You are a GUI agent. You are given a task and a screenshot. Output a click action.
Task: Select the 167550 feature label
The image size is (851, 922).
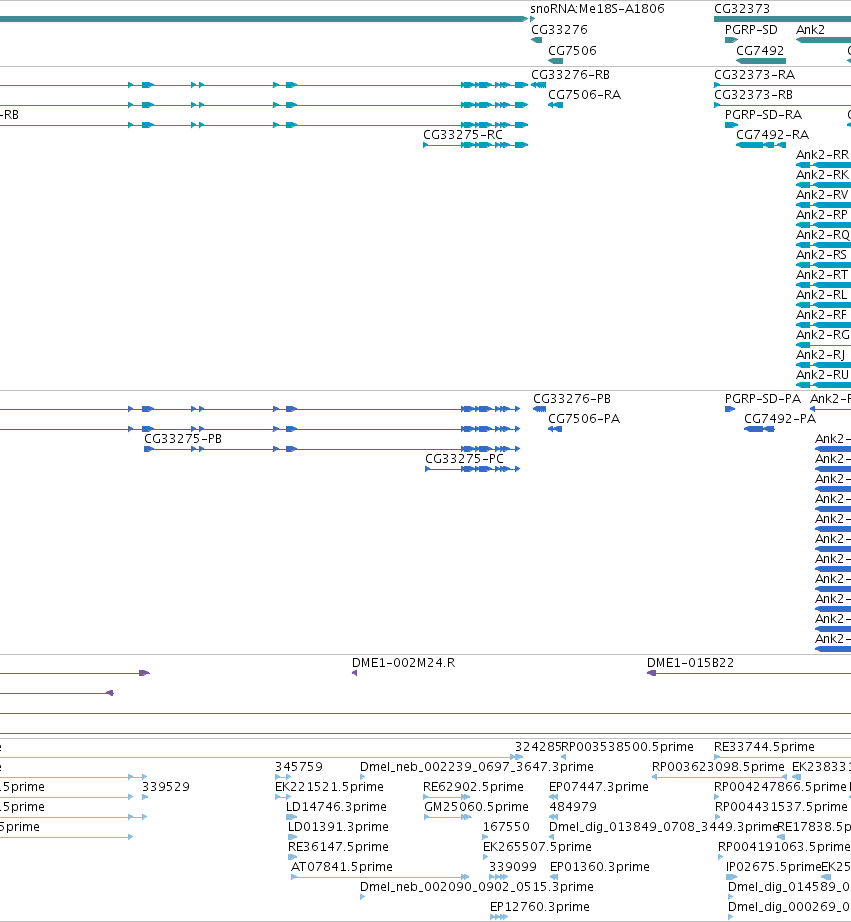point(506,827)
